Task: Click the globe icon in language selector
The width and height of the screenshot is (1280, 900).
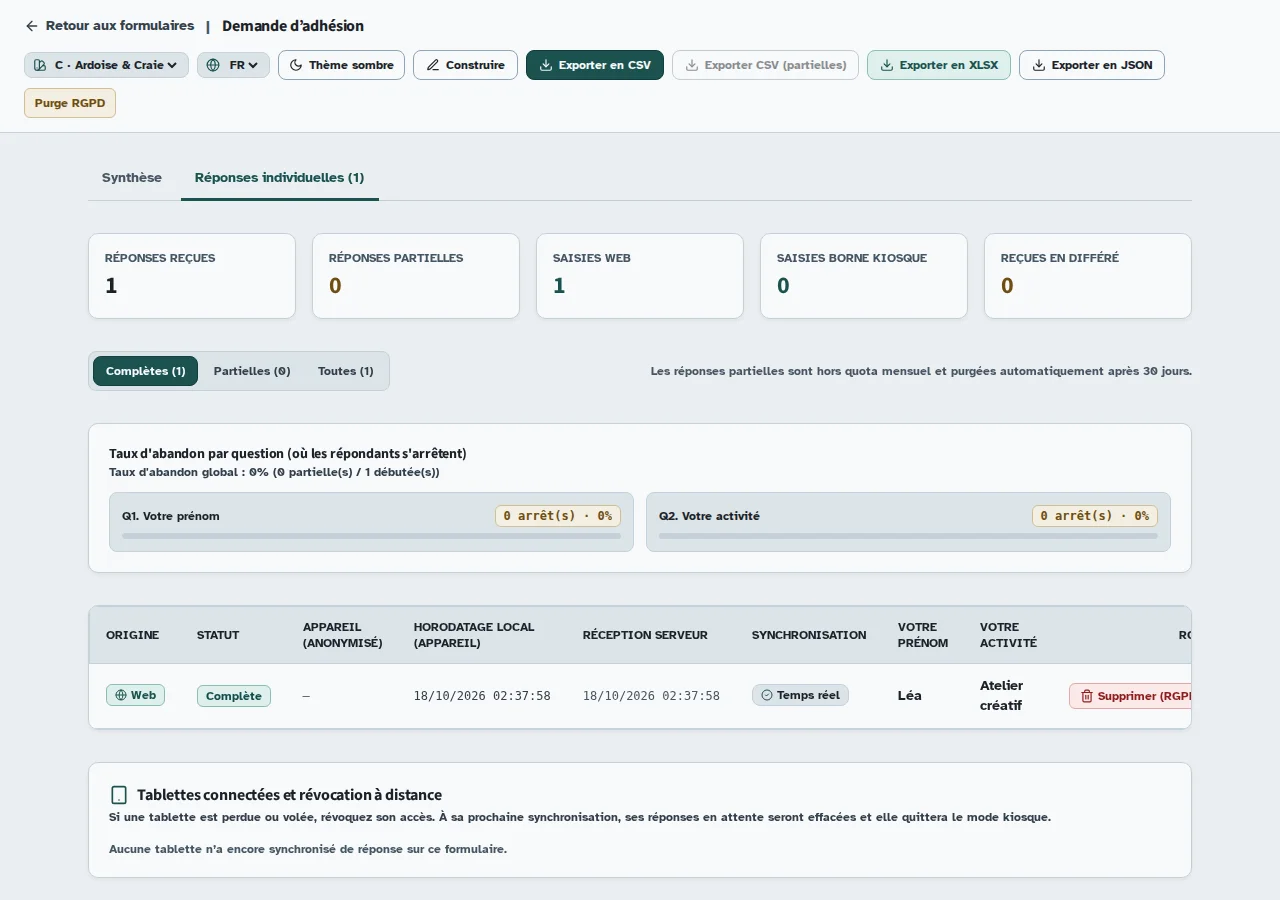Action: click(x=213, y=65)
